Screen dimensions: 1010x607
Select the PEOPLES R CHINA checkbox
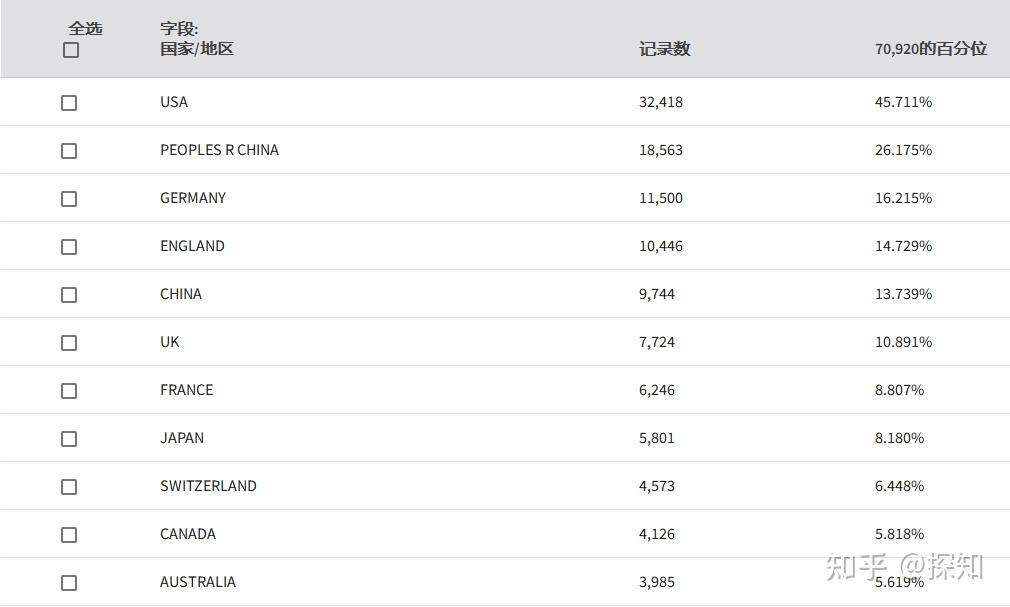69,151
